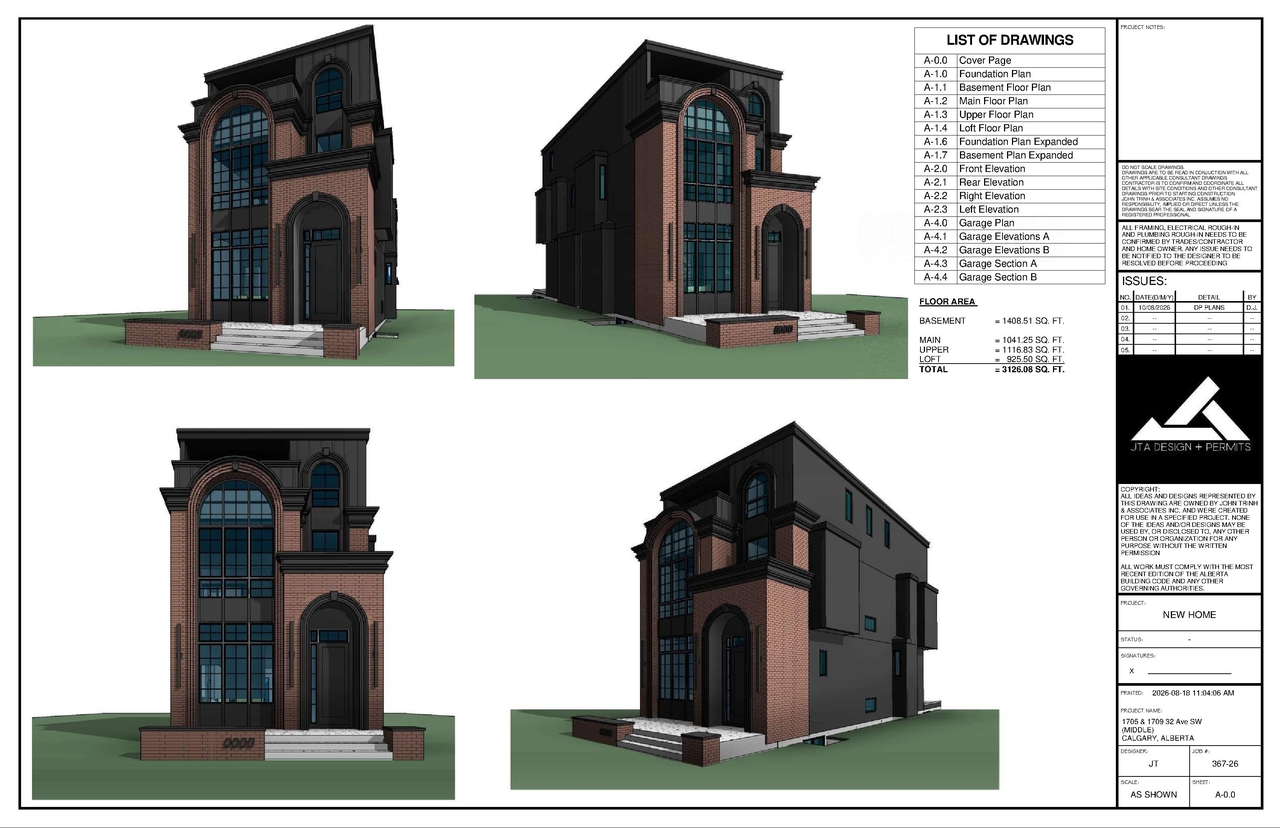Click the "ISSUES:" heading in the title block

tap(1145, 281)
